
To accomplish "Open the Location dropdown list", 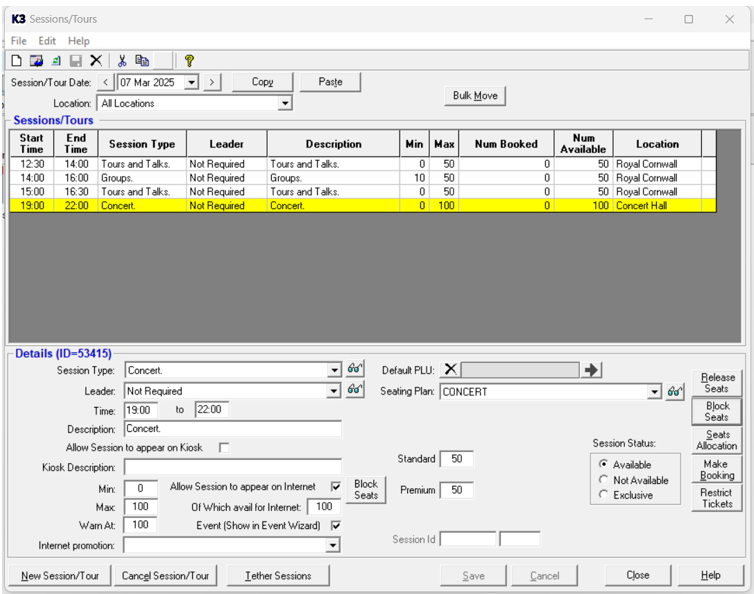I will pyautogui.click(x=285, y=103).
